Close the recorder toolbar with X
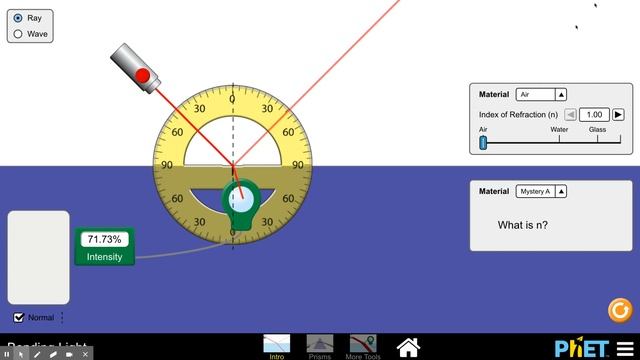This screenshot has height=360, width=640. click(85, 355)
